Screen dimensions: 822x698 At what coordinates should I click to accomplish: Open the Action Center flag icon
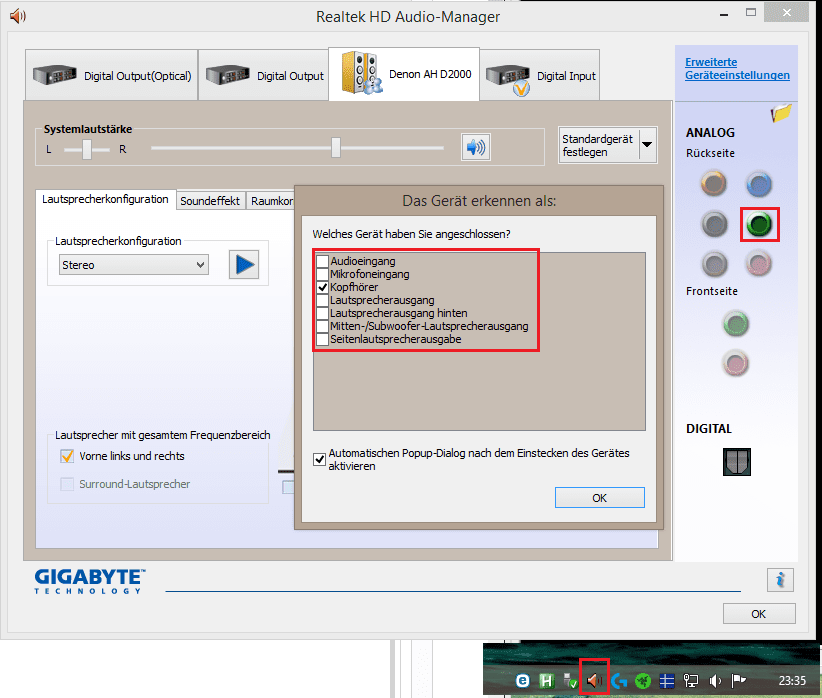[x=739, y=681]
